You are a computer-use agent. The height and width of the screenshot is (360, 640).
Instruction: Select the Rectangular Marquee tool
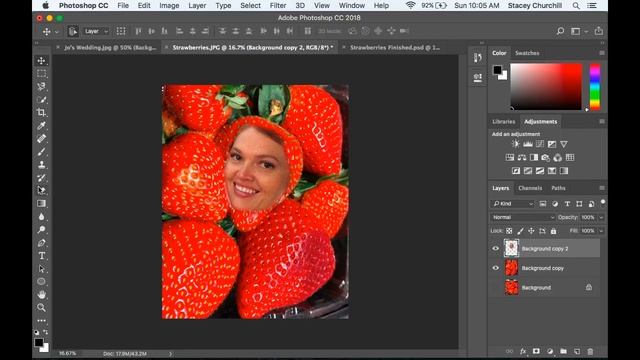click(x=41, y=73)
